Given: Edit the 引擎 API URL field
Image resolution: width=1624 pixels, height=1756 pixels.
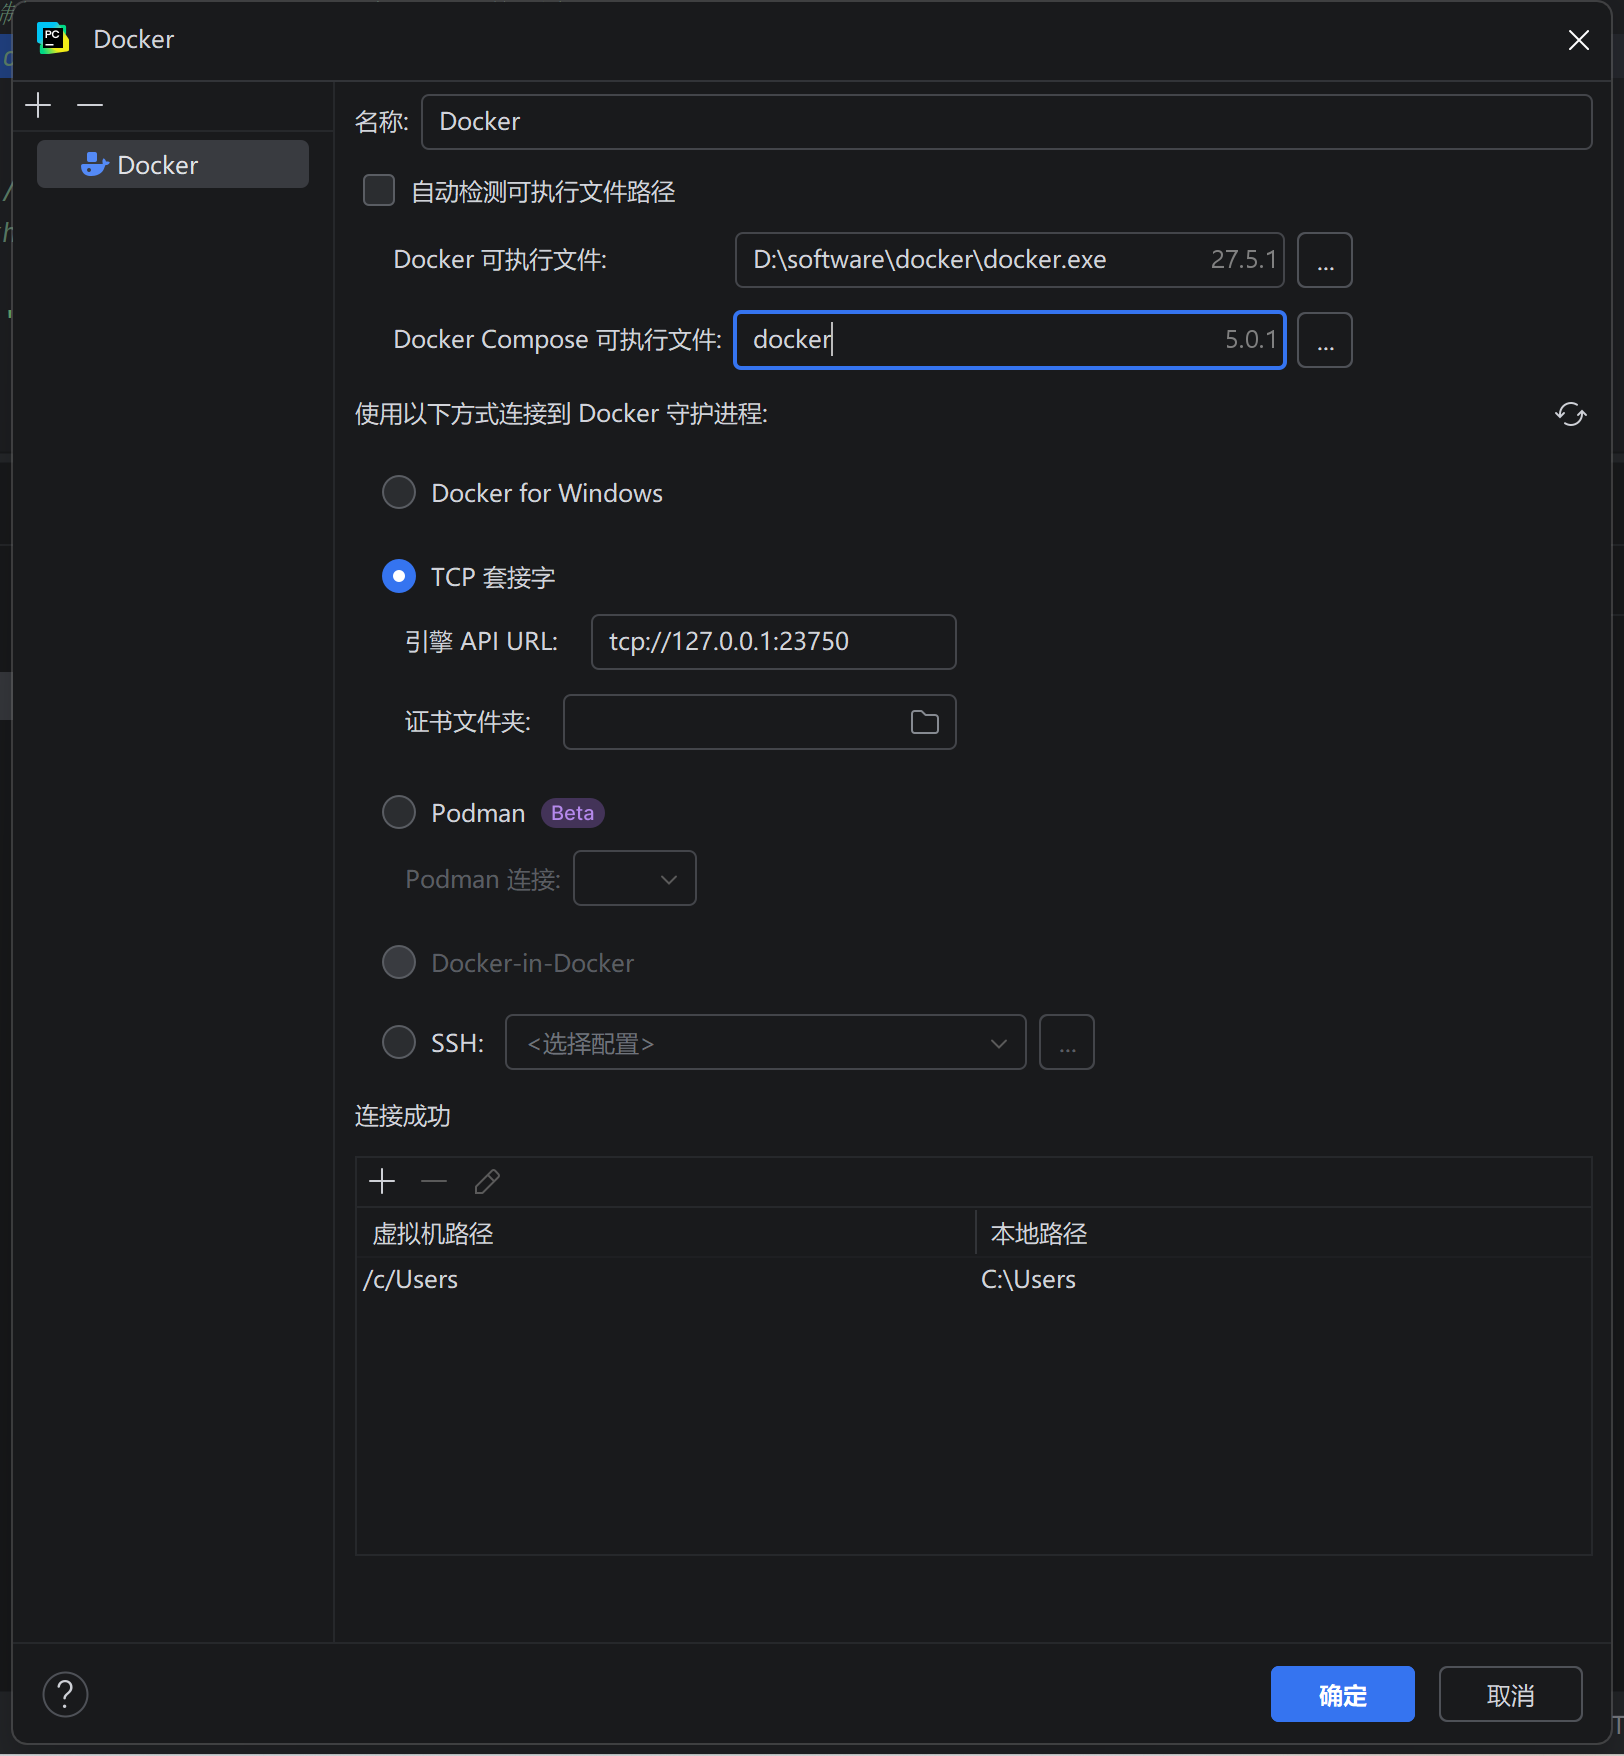Looking at the screenshot, I should click(x=774, y=642).
